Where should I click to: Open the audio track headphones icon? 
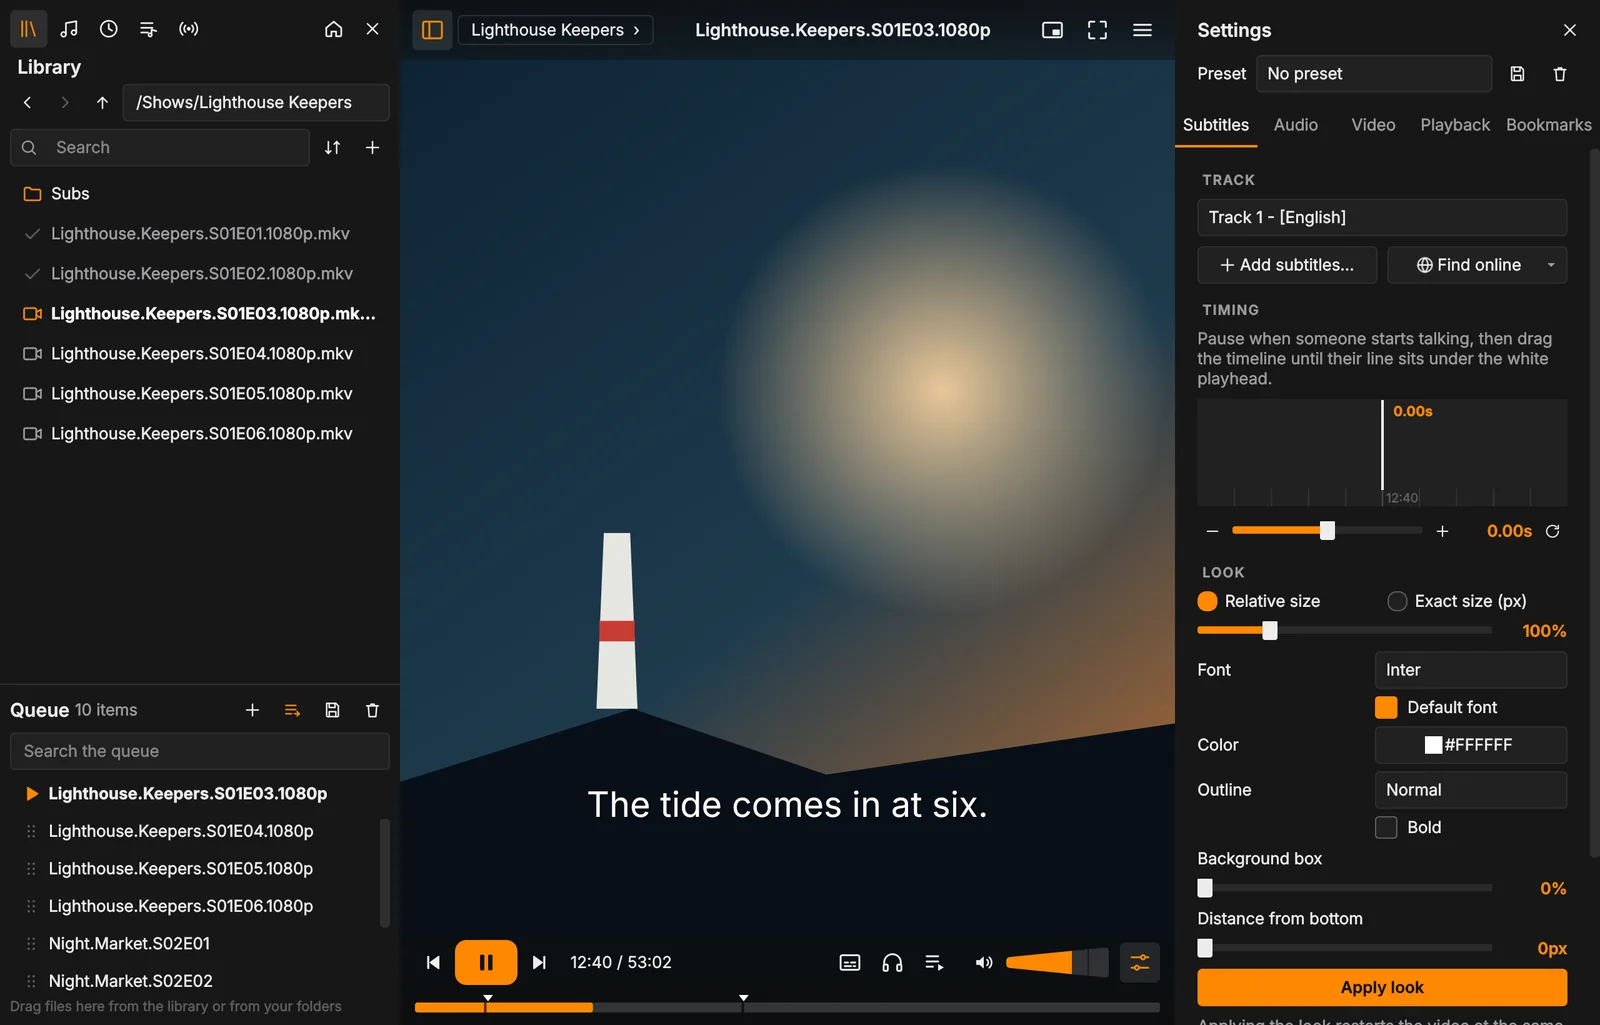click(x=892, y=962)
